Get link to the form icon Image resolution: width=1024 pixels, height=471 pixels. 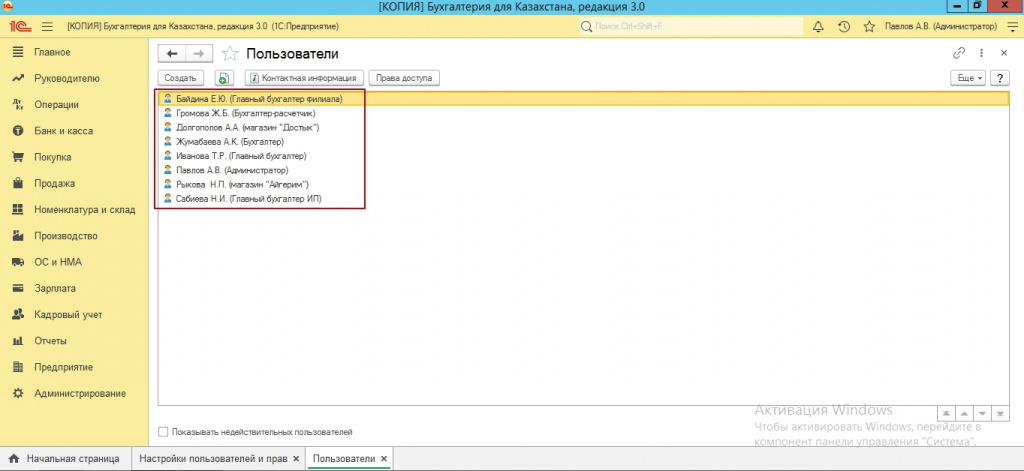coord(959,53)
